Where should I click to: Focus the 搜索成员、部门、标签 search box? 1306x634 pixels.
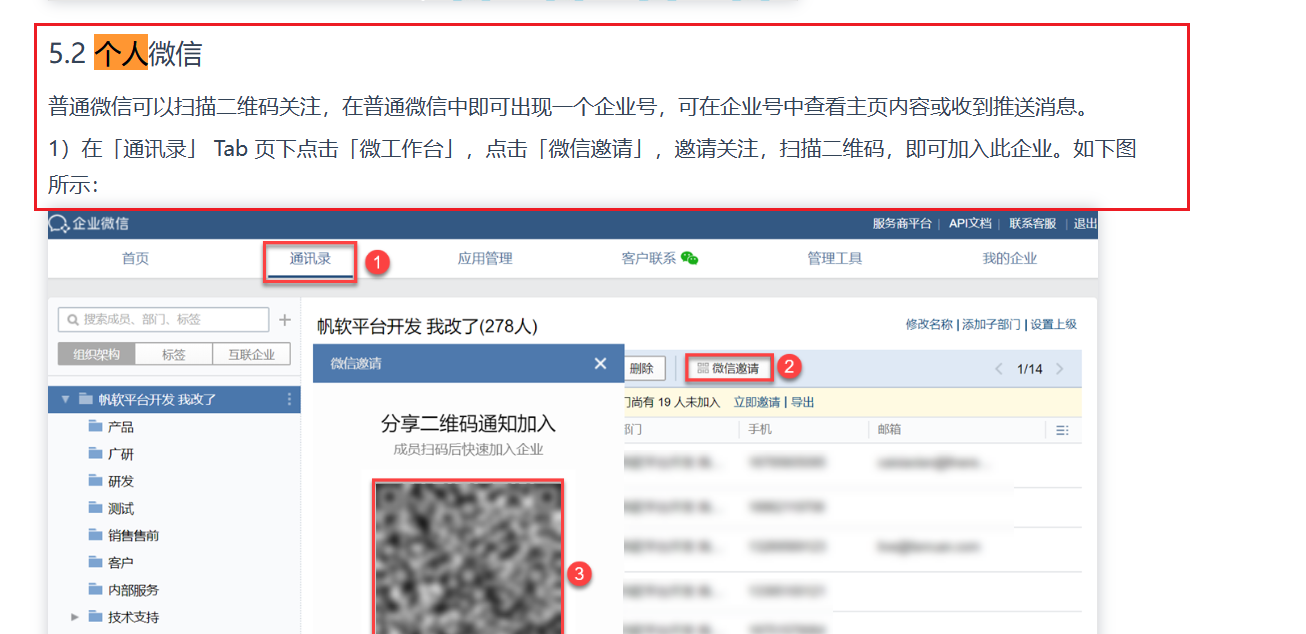point(163,320)
